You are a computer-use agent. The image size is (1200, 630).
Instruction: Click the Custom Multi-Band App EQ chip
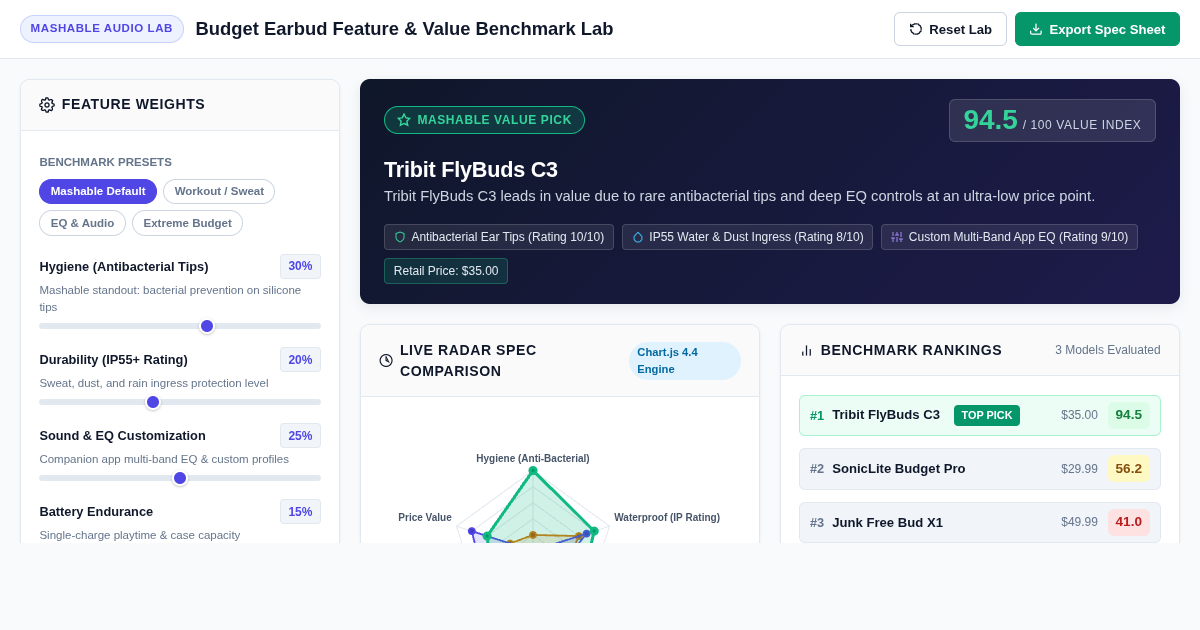tap(1009, 237)
